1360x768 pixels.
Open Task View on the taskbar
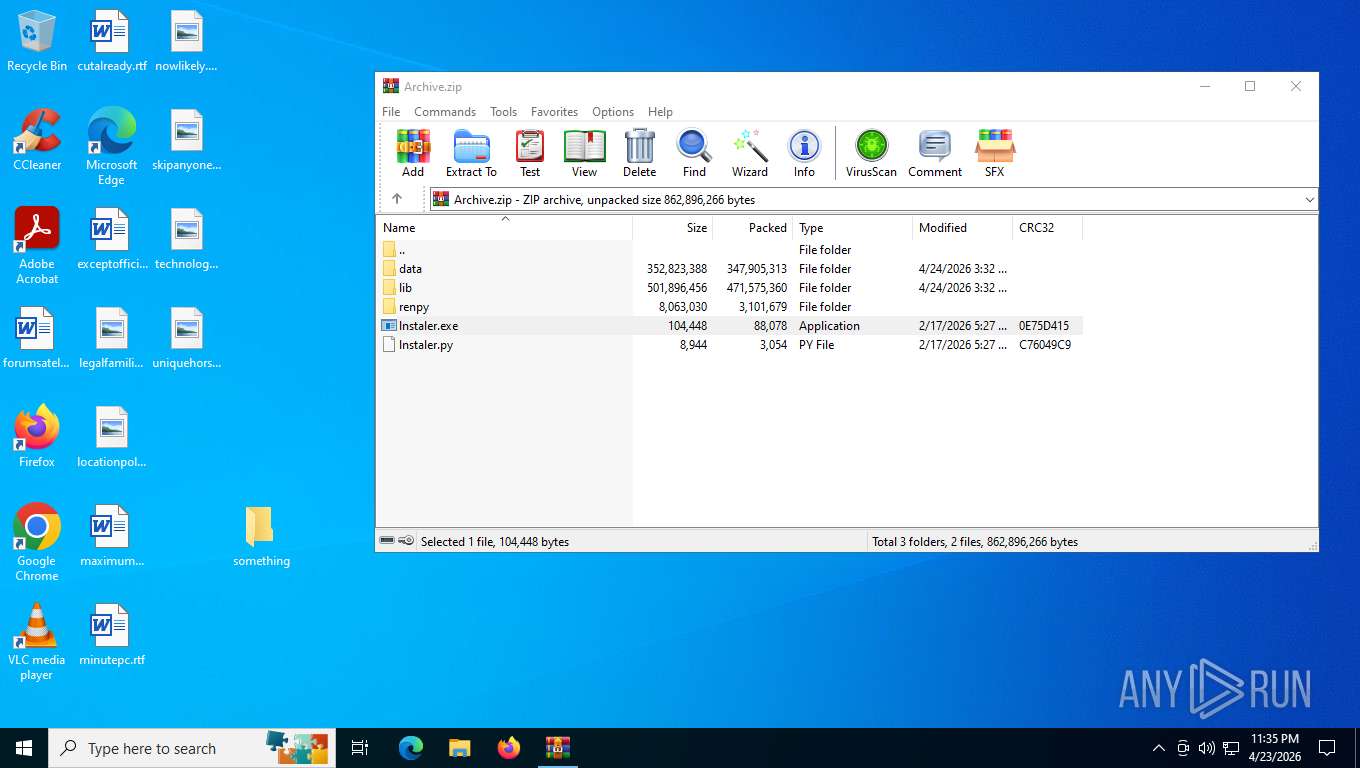360,748
